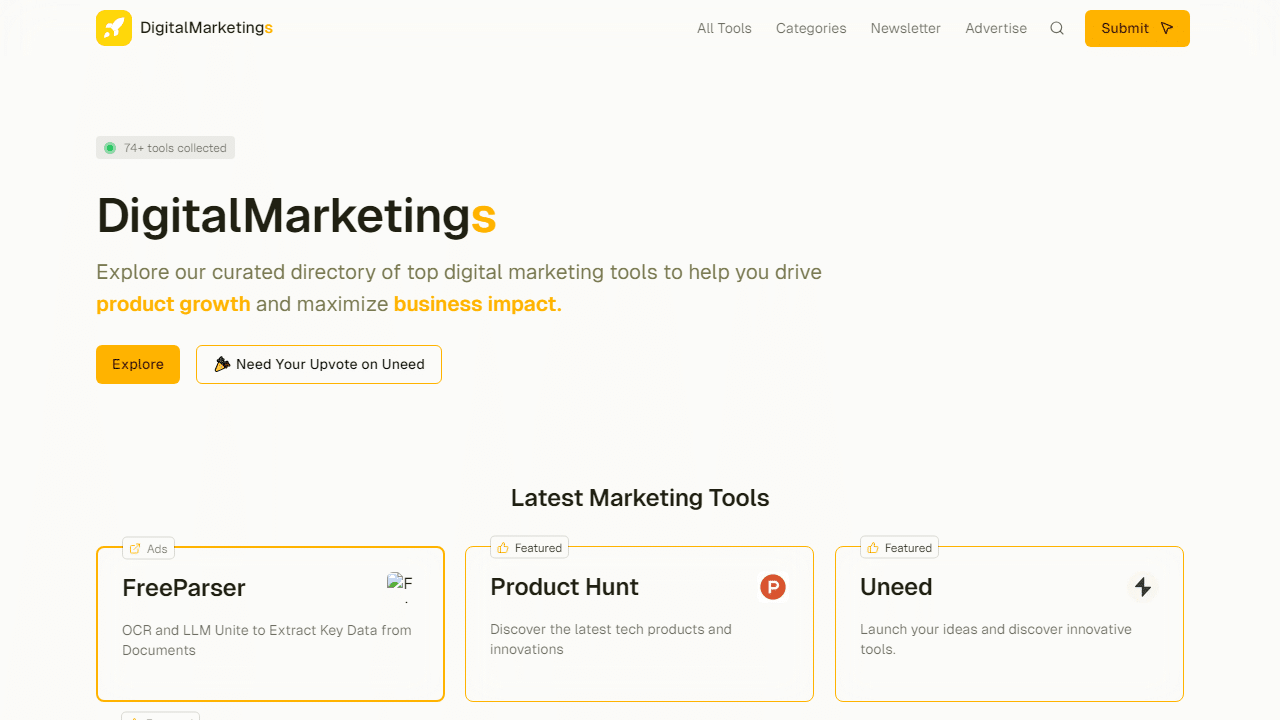Image resolution: width=1280 pixels, height=720 pixels.
Task: Click the Featured badge on the Product Hunt card
Action: (530, 547)
